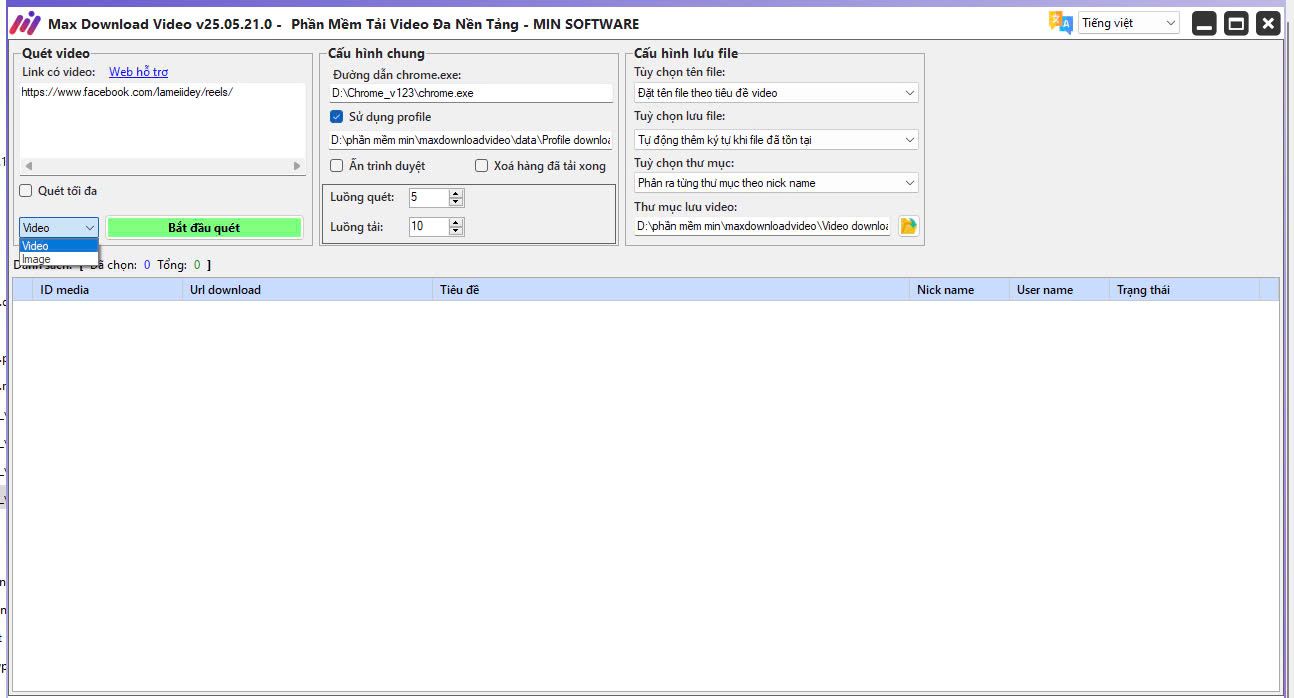Screen dimensions: 1294x698
Task: Decrease Luồng tải value with down arrow
Action: (x=456, y=231)
